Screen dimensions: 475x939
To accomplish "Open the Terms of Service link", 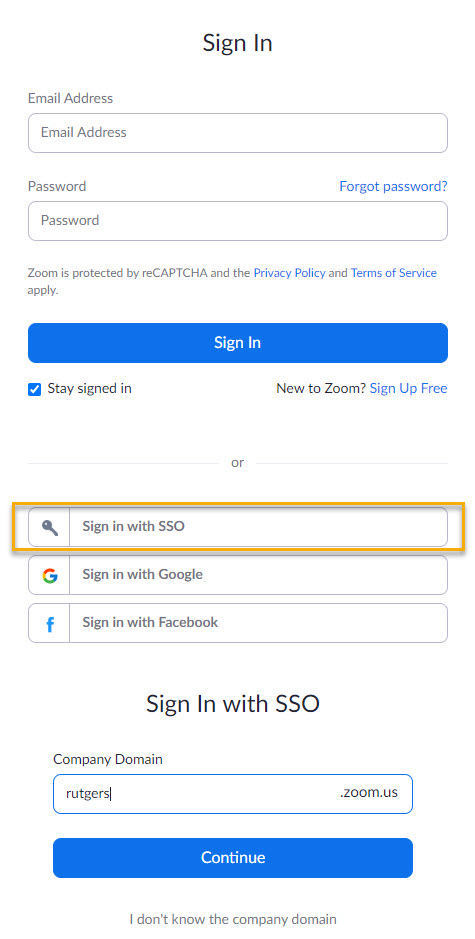I will pos(394,273).
